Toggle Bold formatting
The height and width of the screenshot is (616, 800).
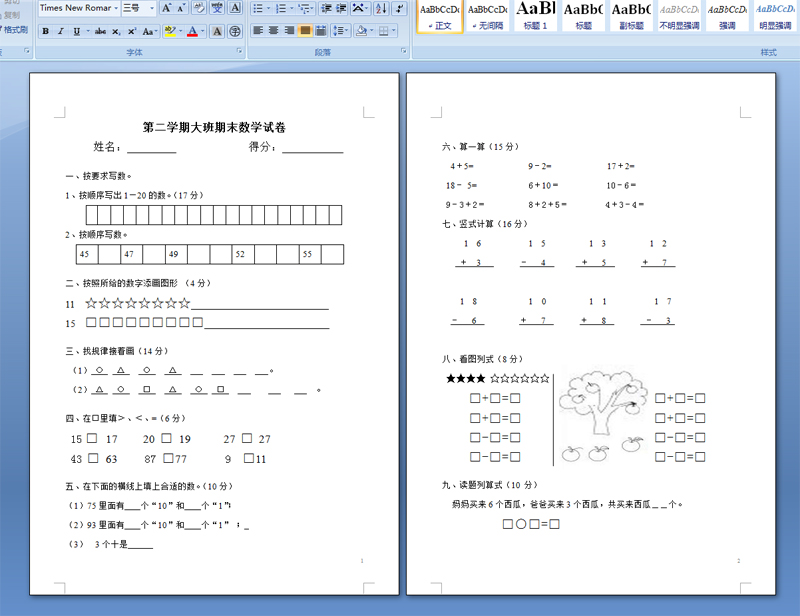[x=45, y=31]
